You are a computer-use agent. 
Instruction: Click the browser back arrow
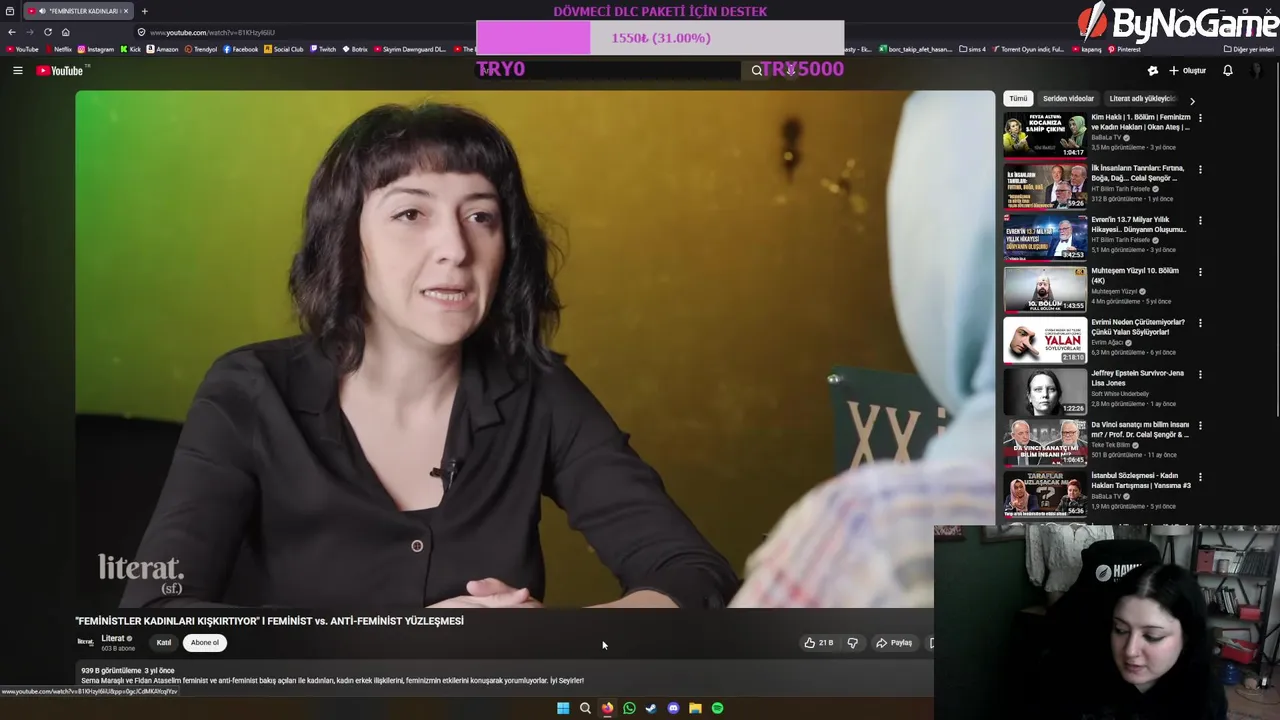[x=11, y=32]
